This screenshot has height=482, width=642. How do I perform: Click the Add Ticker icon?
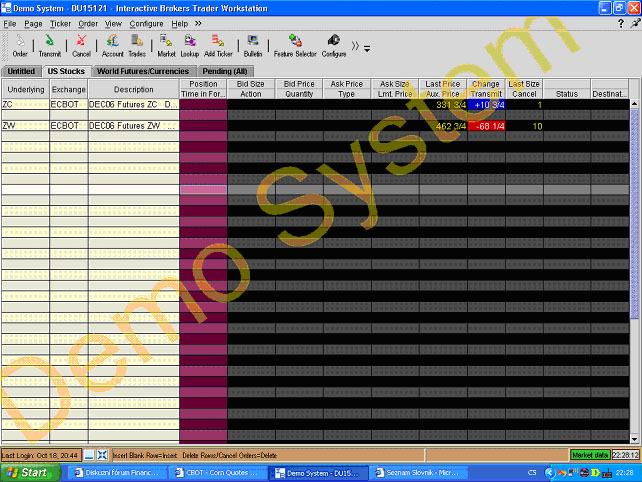(218, 45)
